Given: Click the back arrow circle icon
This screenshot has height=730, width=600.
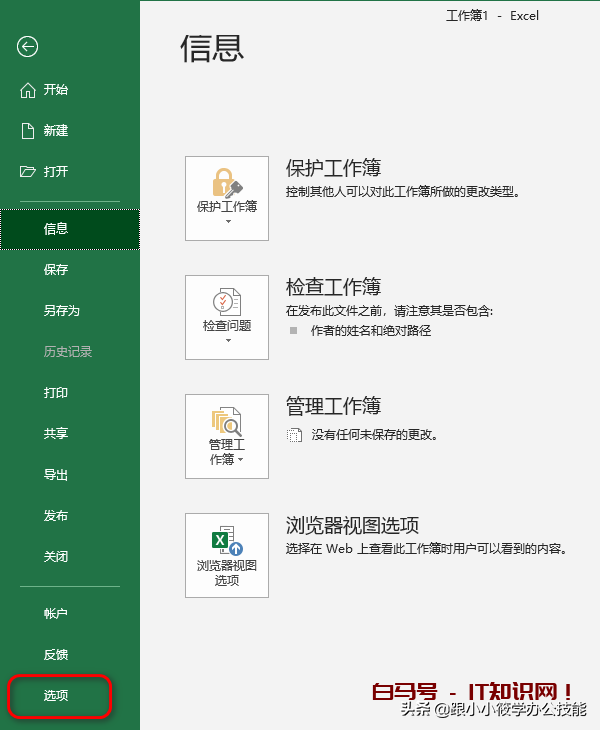Looking at the screenshot, I should (x=28, y=46).
